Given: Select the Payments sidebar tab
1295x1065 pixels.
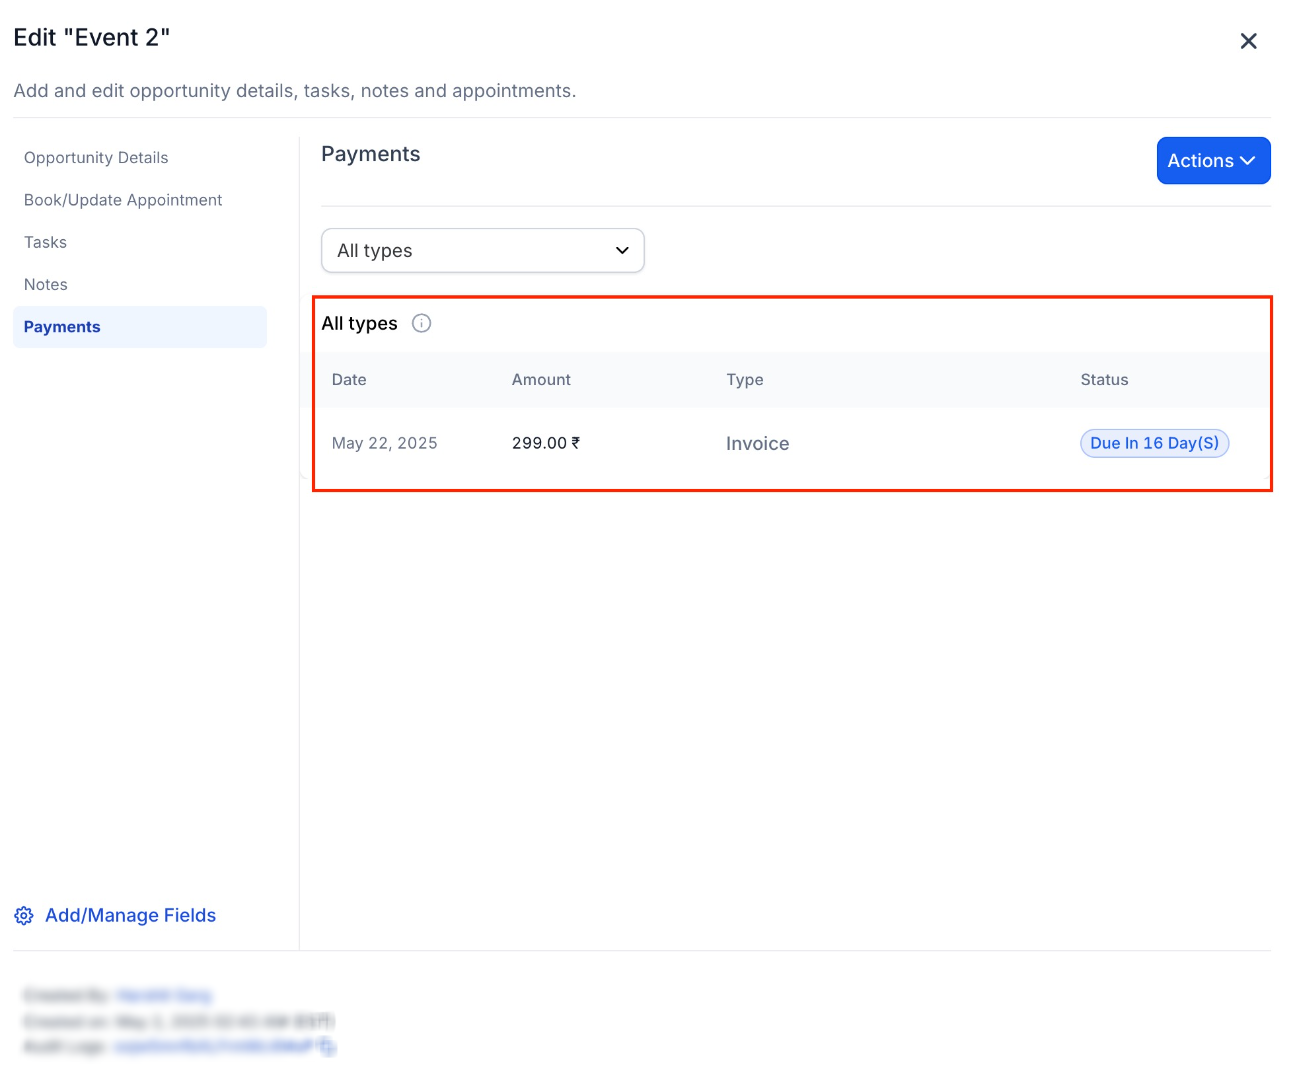Looking at the screenshot, I should [x=140, y=327].
